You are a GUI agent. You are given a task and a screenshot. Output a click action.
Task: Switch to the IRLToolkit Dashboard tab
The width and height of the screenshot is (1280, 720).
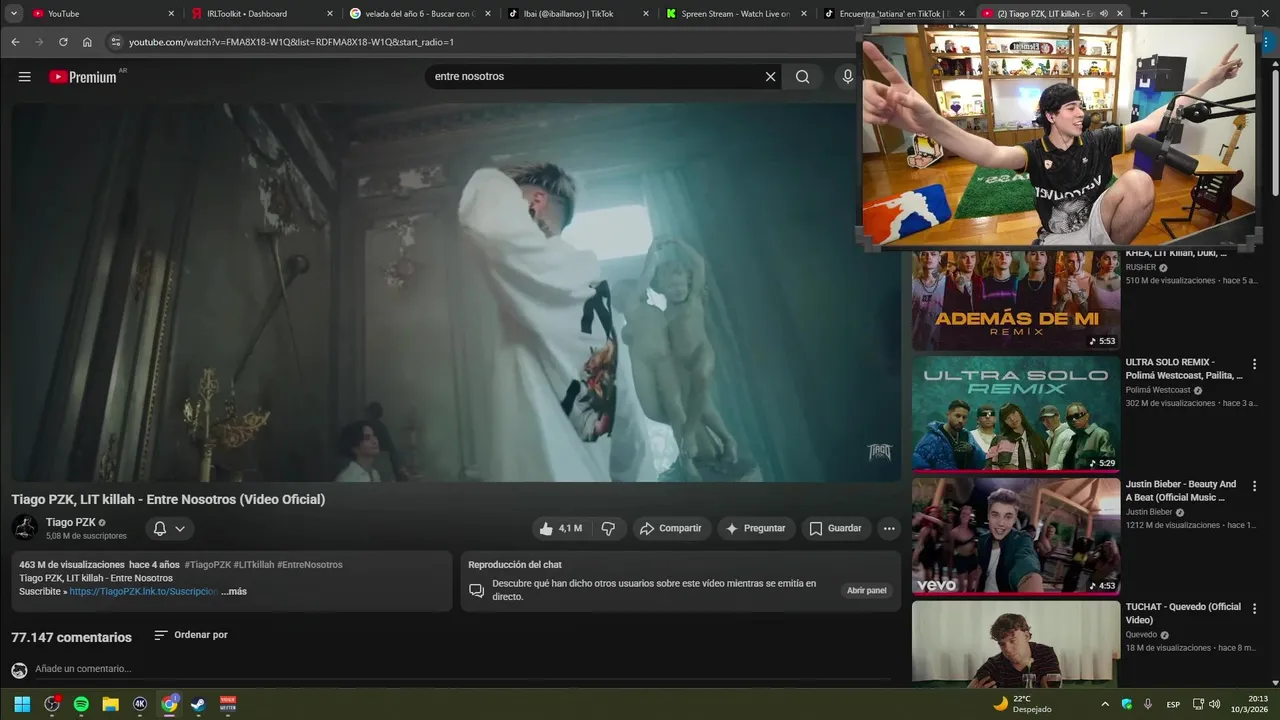(262, 14)
